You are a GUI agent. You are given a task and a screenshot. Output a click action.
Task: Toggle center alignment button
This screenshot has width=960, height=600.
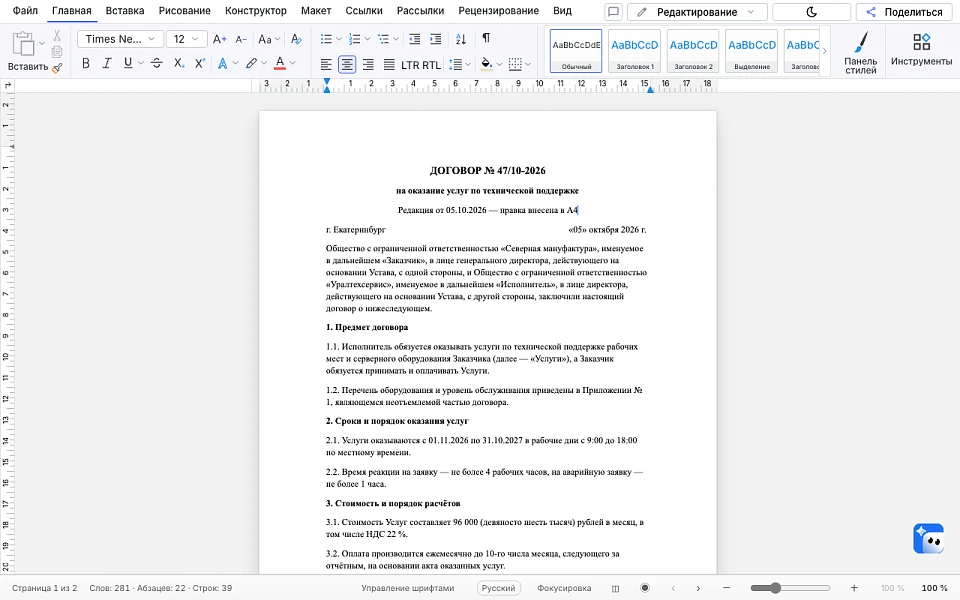[347, 64]
